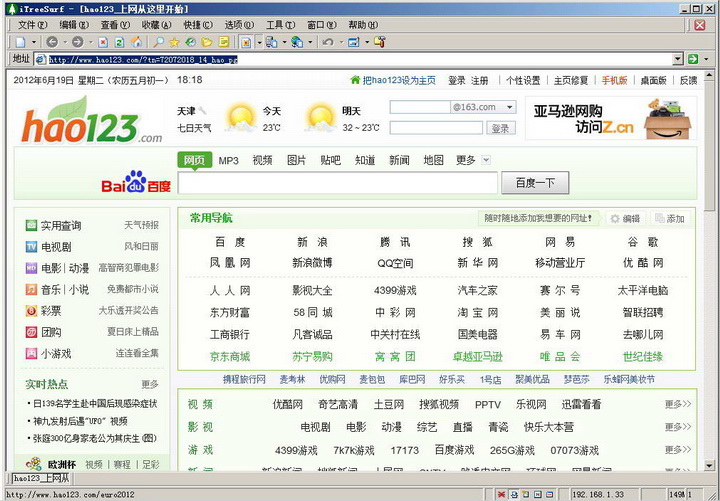Open the Go button dropdown arrow
This screenshot has width=720, height=501.
click(706, 59)
